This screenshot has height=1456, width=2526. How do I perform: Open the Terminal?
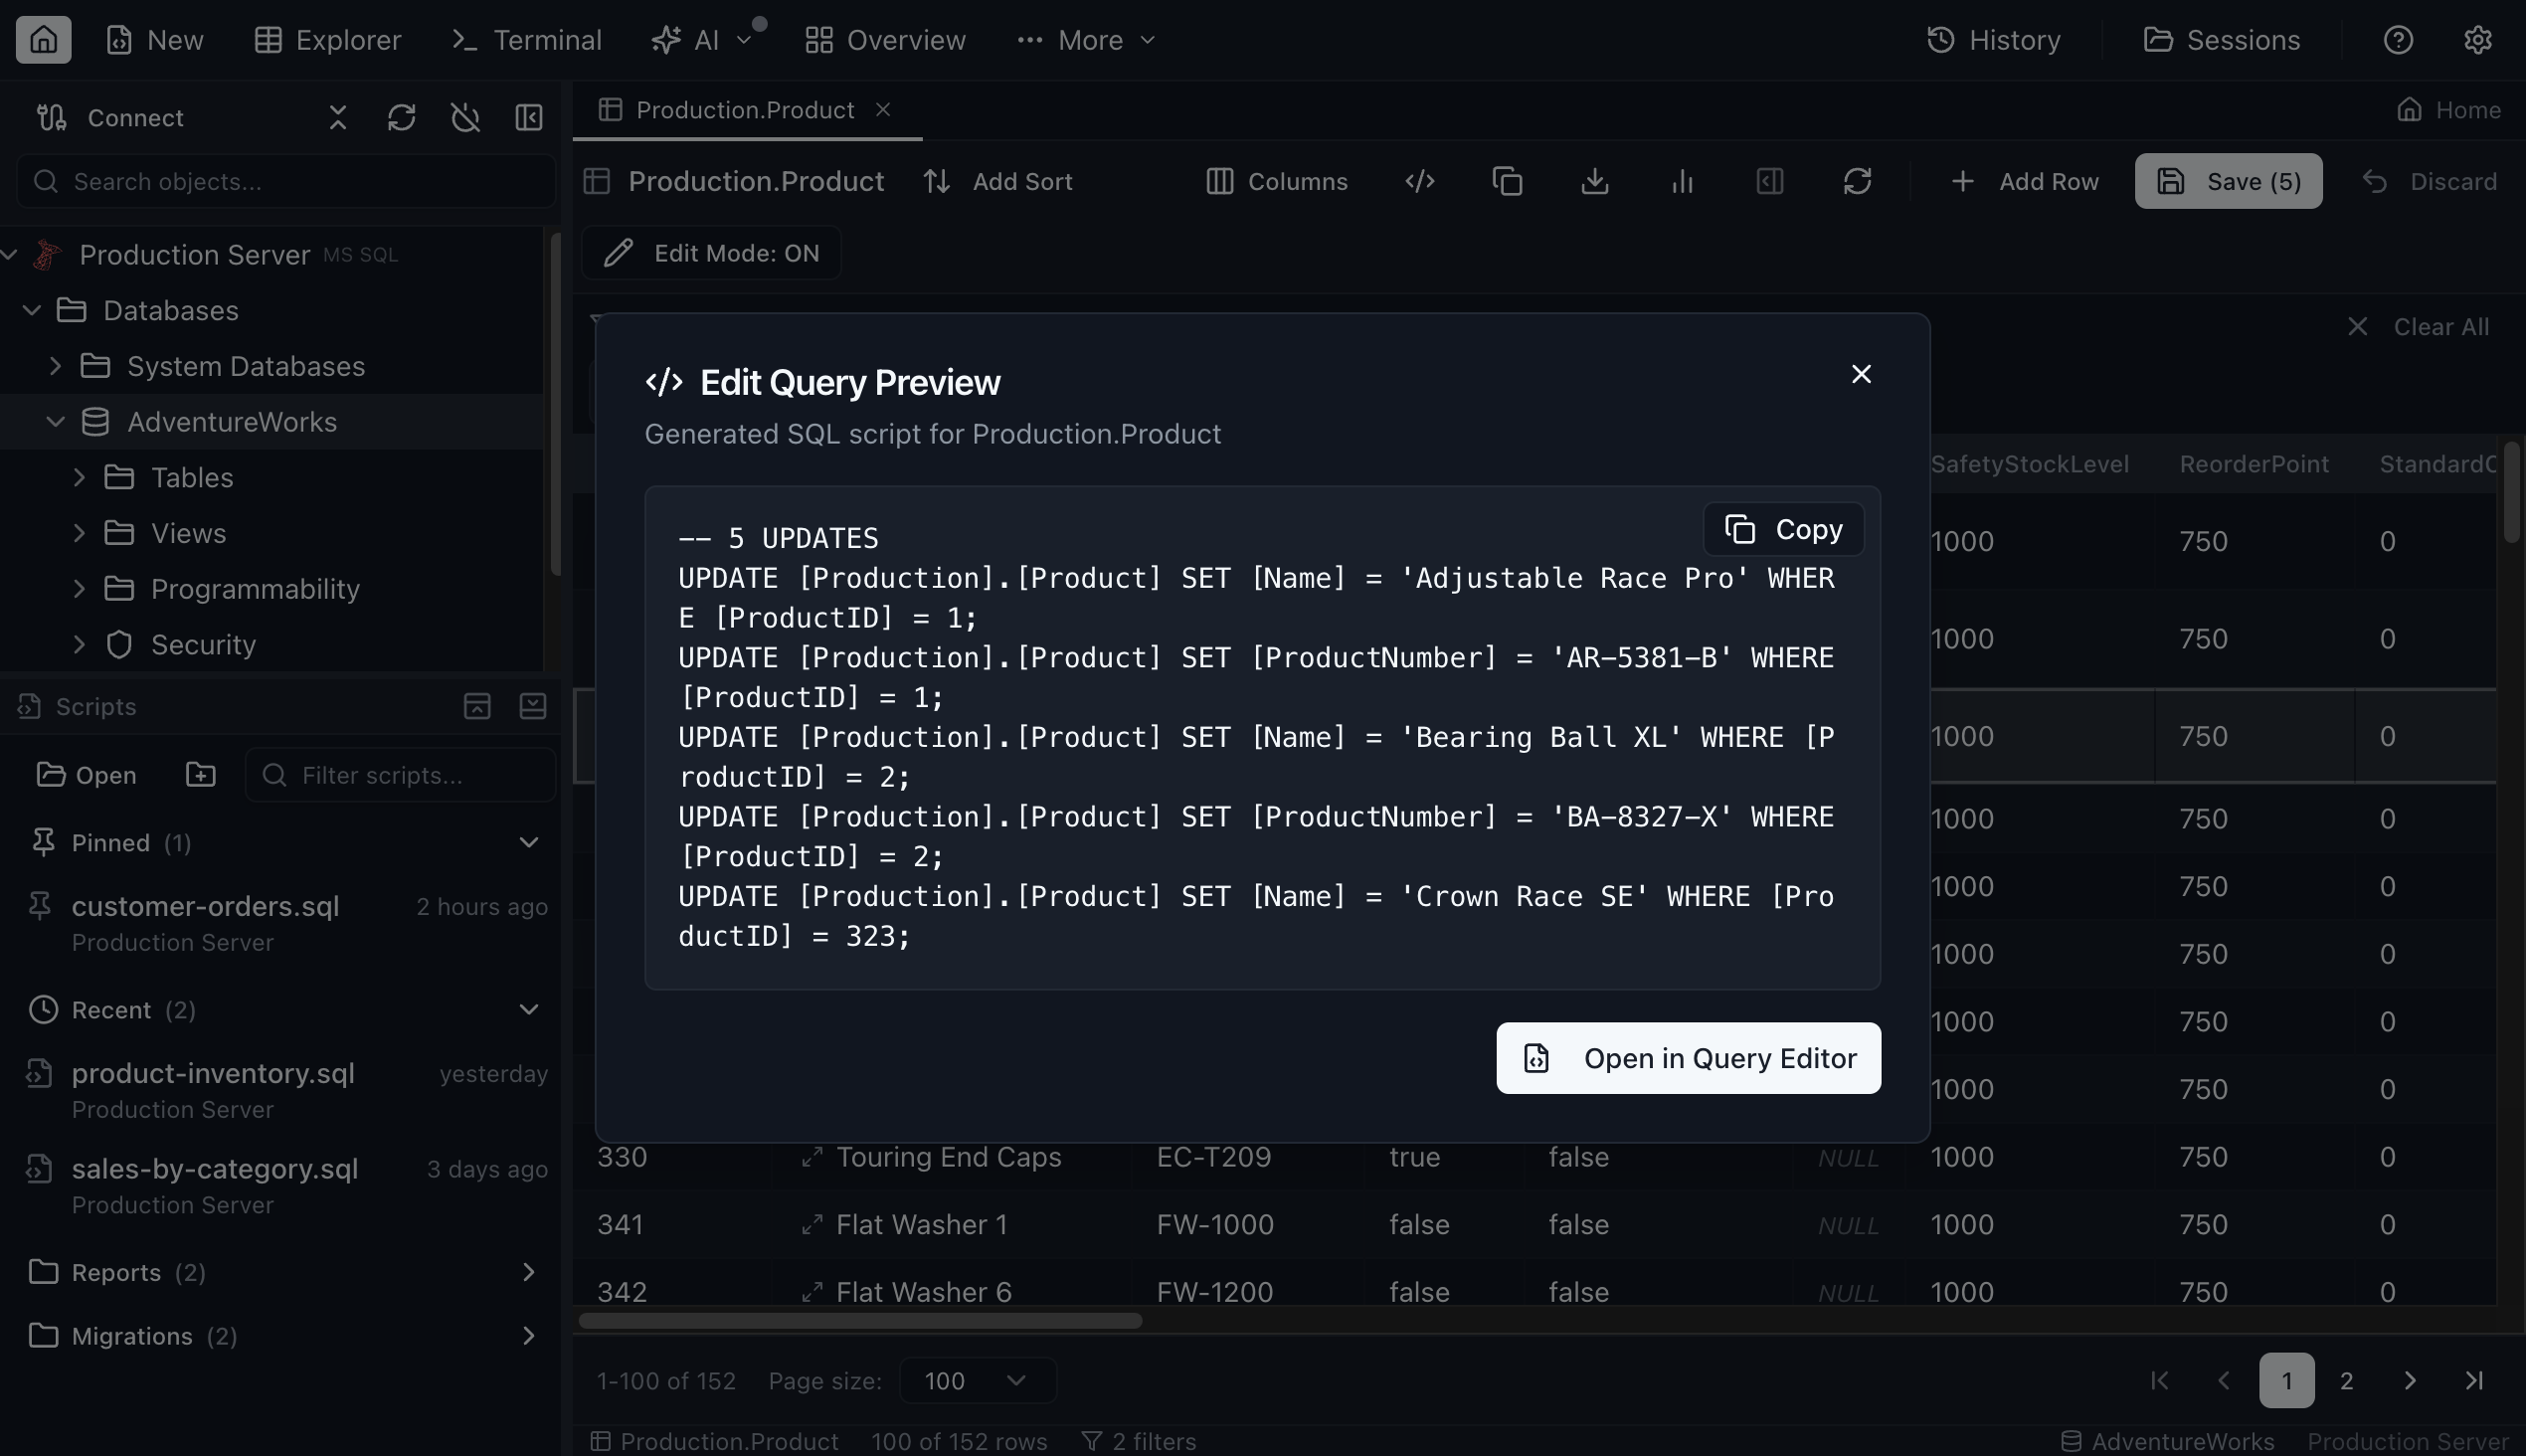[524, 40]
